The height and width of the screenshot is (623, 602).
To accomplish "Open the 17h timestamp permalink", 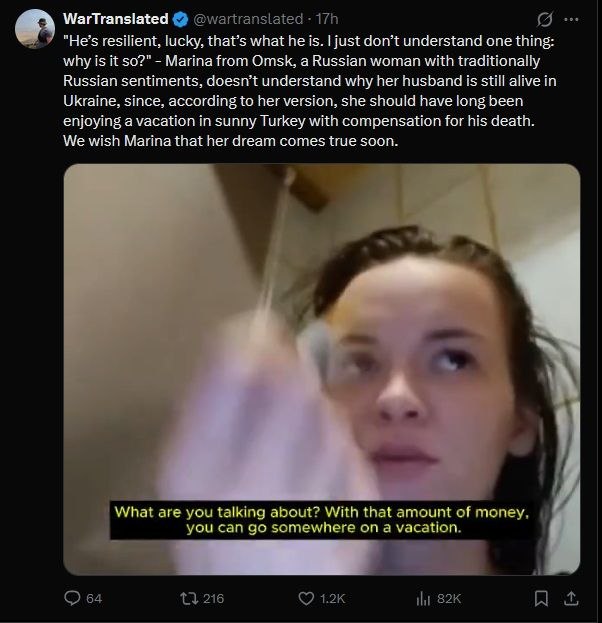I will tap(327, 19).
